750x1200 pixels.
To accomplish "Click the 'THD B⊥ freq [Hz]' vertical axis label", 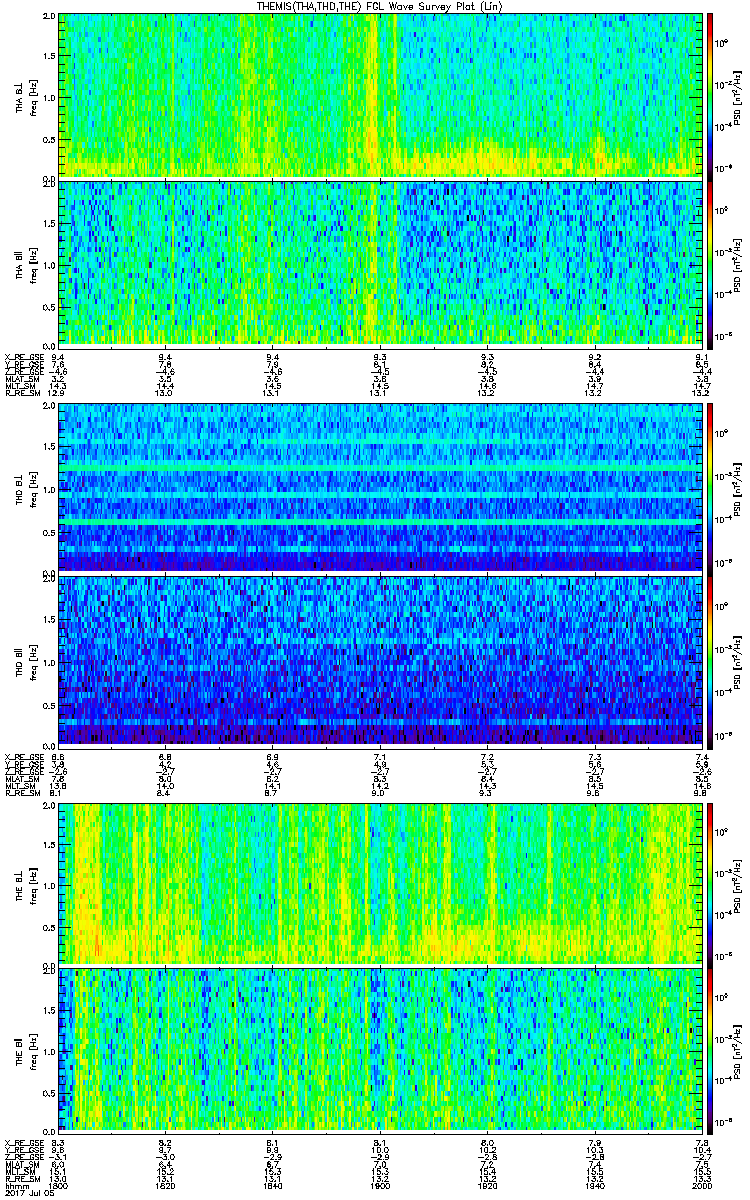I will pyautogui.click(x=25, y=488).
